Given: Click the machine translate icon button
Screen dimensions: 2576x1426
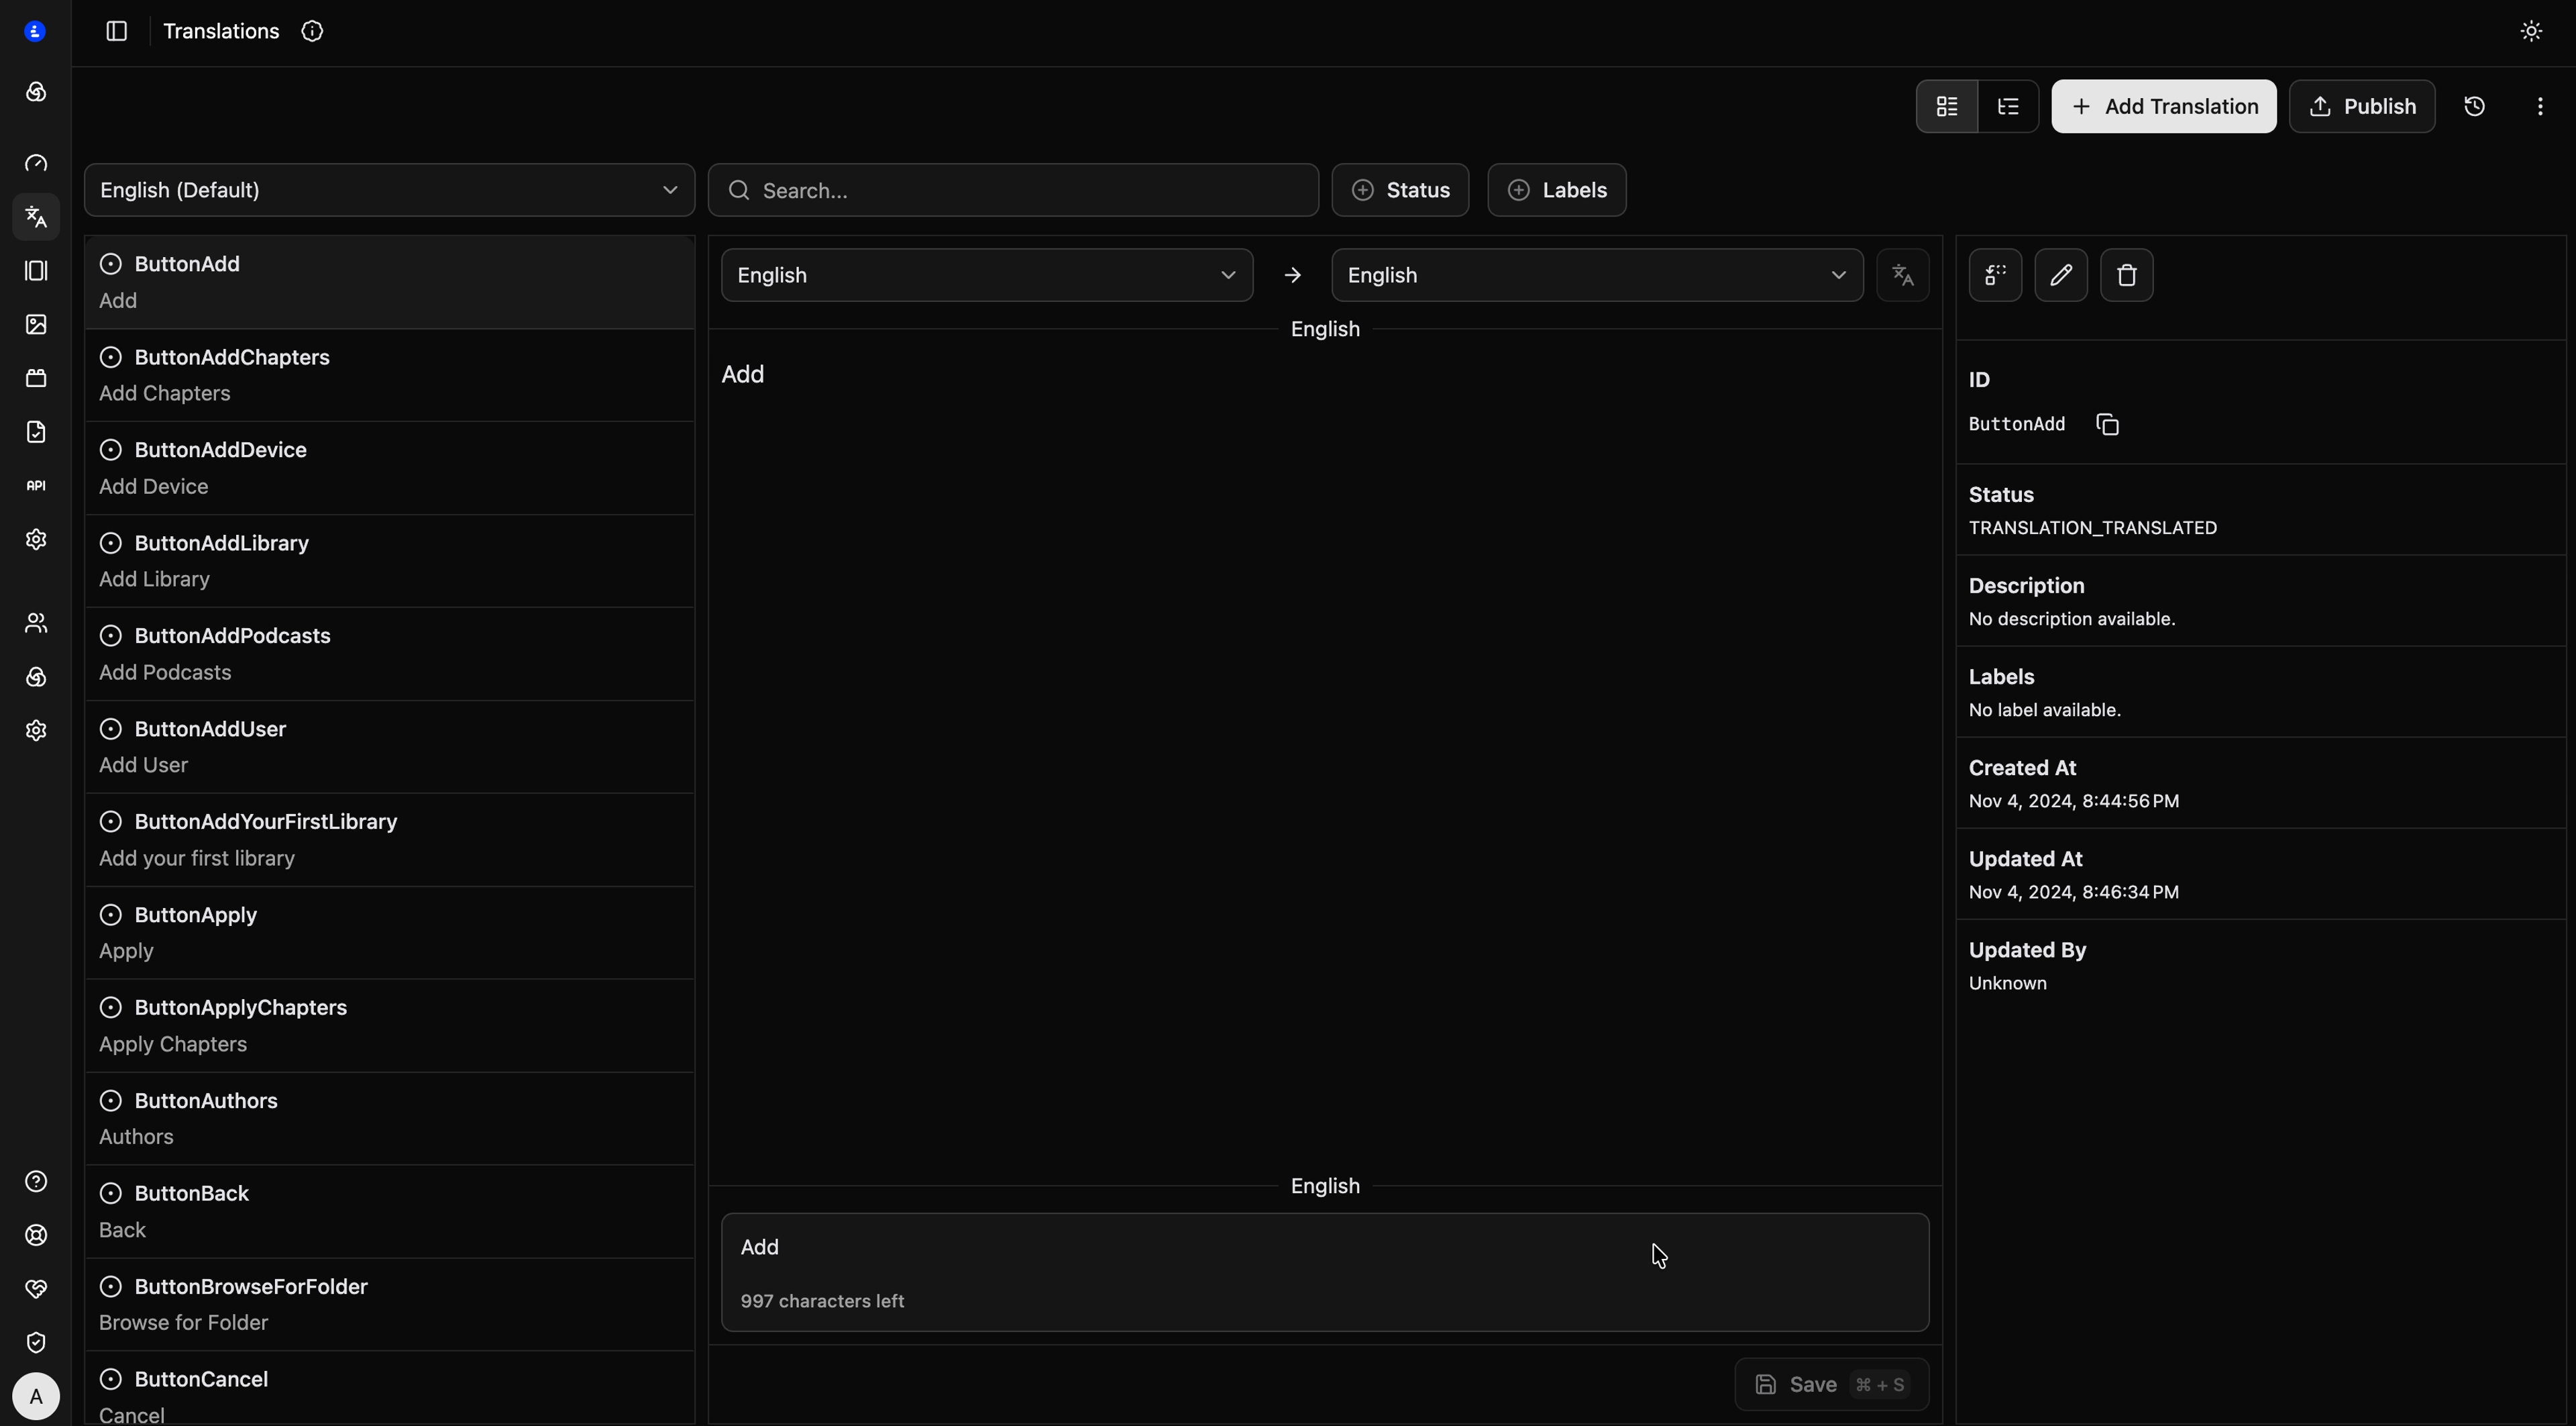Looking at the screenshot, I should pyautogui.click(x=1903, y=275).
